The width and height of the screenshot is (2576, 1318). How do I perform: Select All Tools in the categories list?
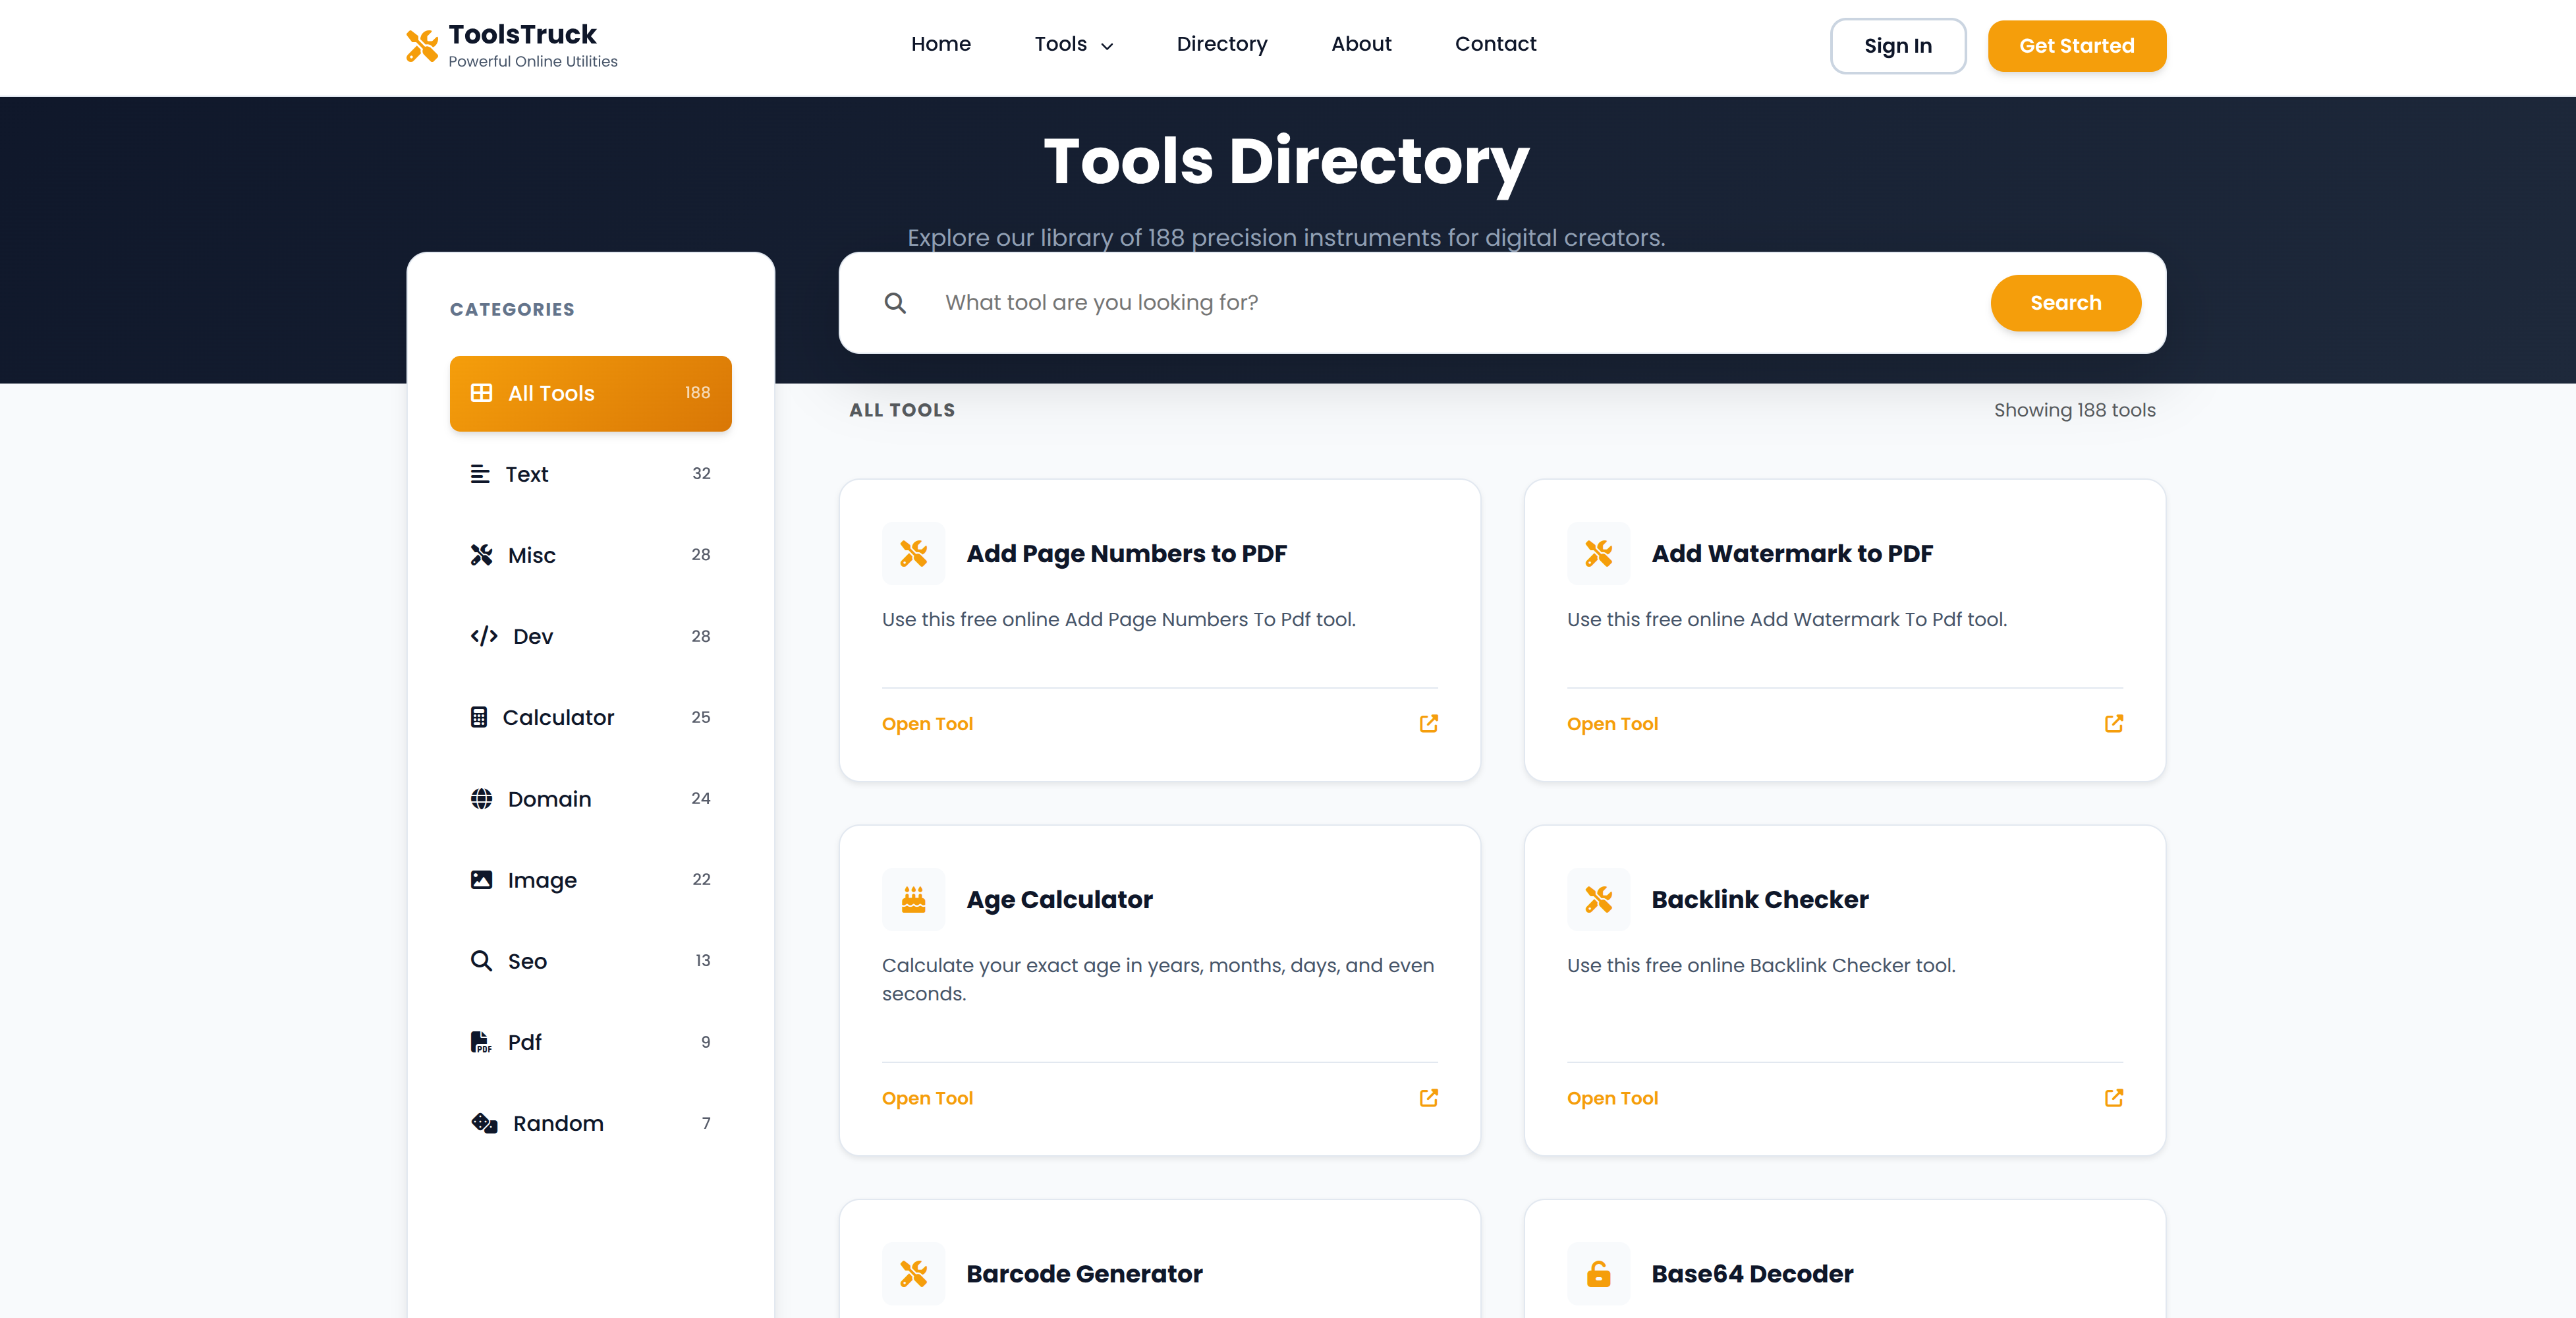coord(590,393)
